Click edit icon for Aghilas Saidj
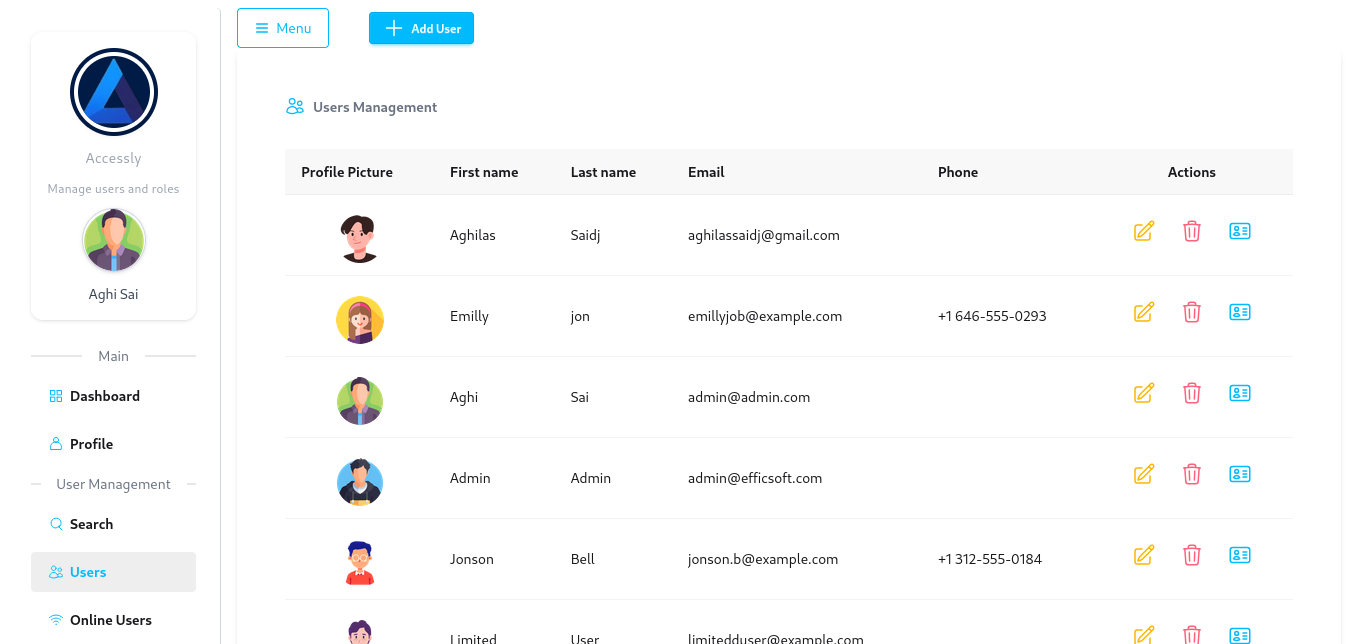The image size is (1347, 644). click(1144, 231)
